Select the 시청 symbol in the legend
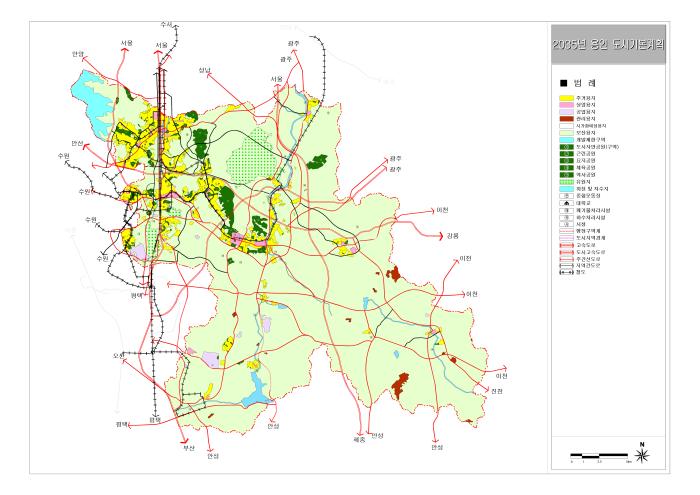The image size is (700, 495). [566, 223]
